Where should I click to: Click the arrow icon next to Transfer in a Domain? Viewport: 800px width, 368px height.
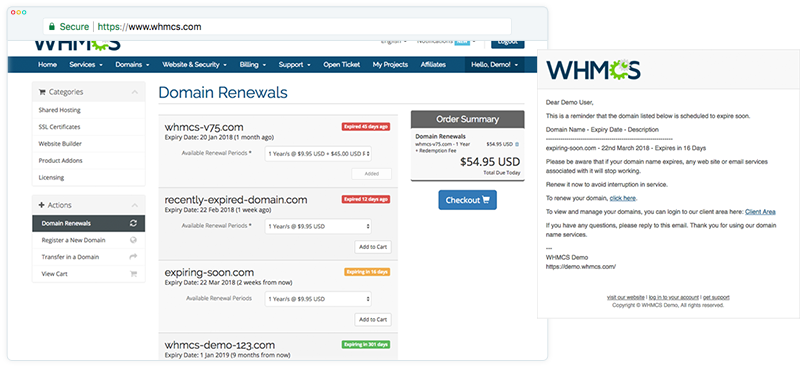134,257
